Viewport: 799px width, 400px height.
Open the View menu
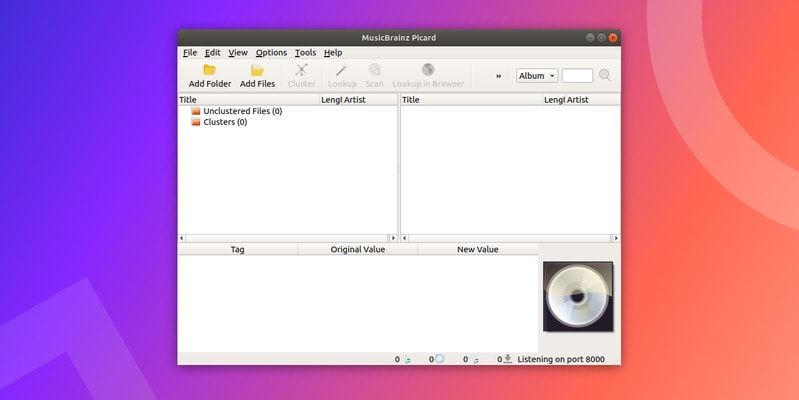click(x=238, y=52)
